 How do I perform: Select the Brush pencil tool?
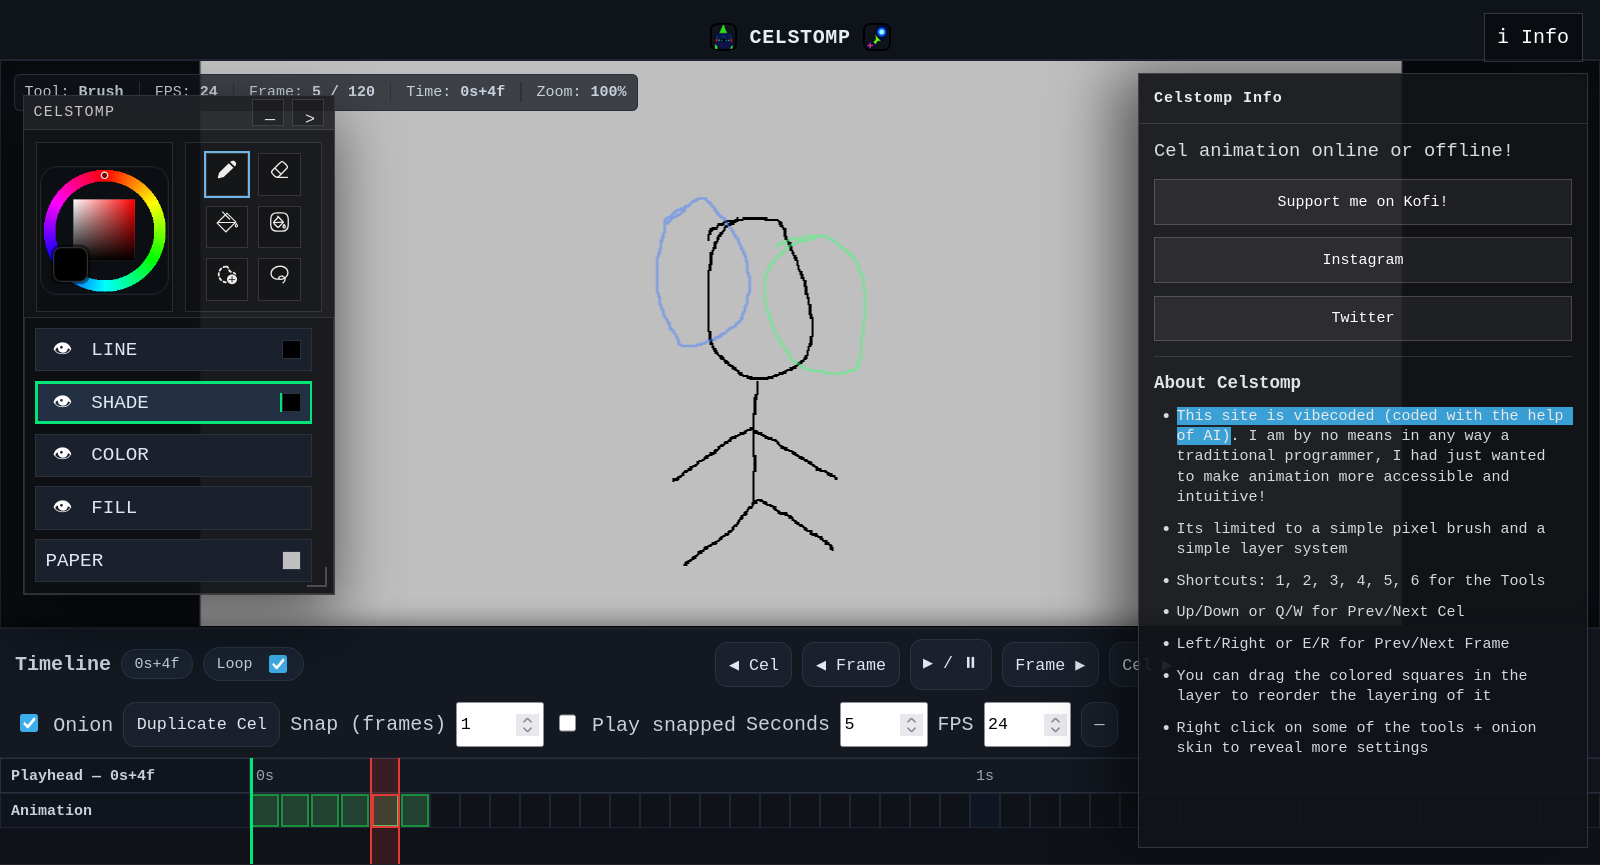[227, 174]
